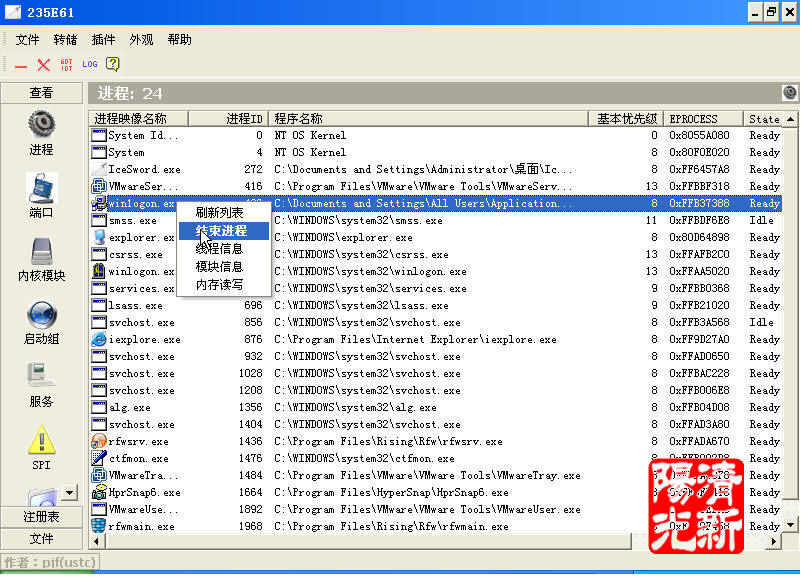This screenshot has height=578, width=808.
Task: Click the iexplore.exe process icon
Action: coord(98,339)
